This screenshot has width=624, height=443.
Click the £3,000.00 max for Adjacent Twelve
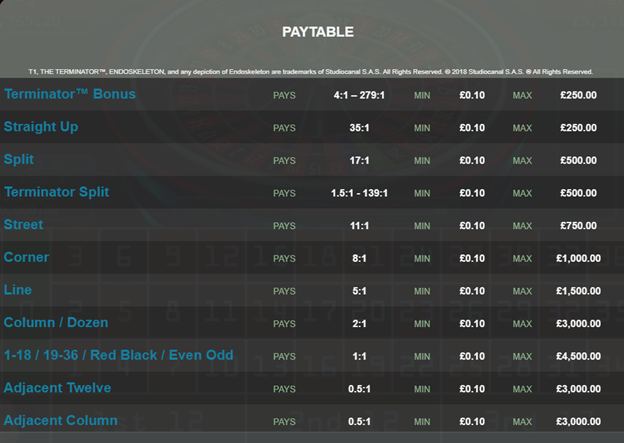pyautogui.click(x=579, y=389)
